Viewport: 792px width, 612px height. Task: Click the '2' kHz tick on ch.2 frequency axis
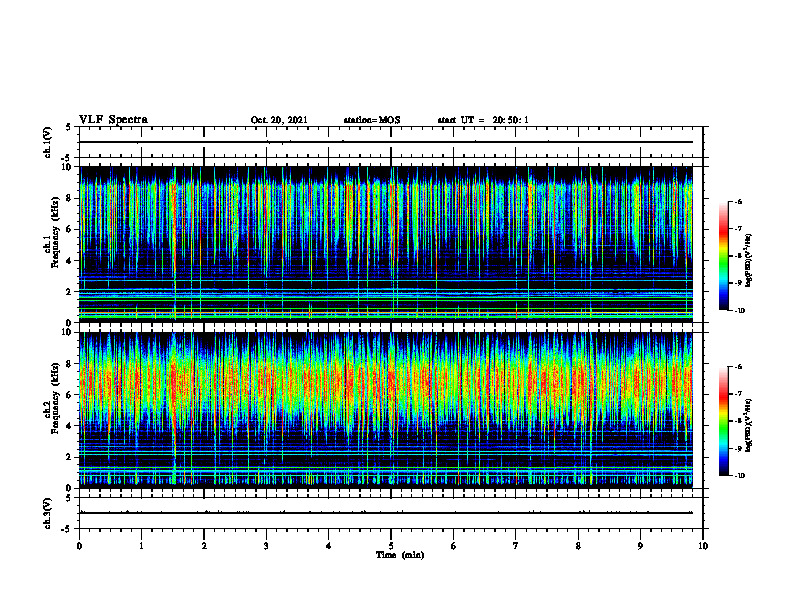coord(69,457)
